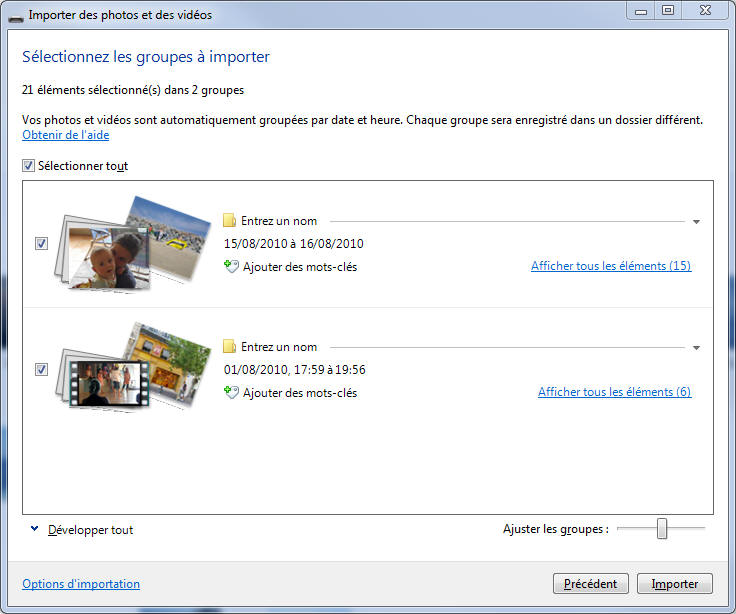Click the window icon in the title bar
Image resolution: width=736 pixels, height=614 pixels.
coord(14,15)
